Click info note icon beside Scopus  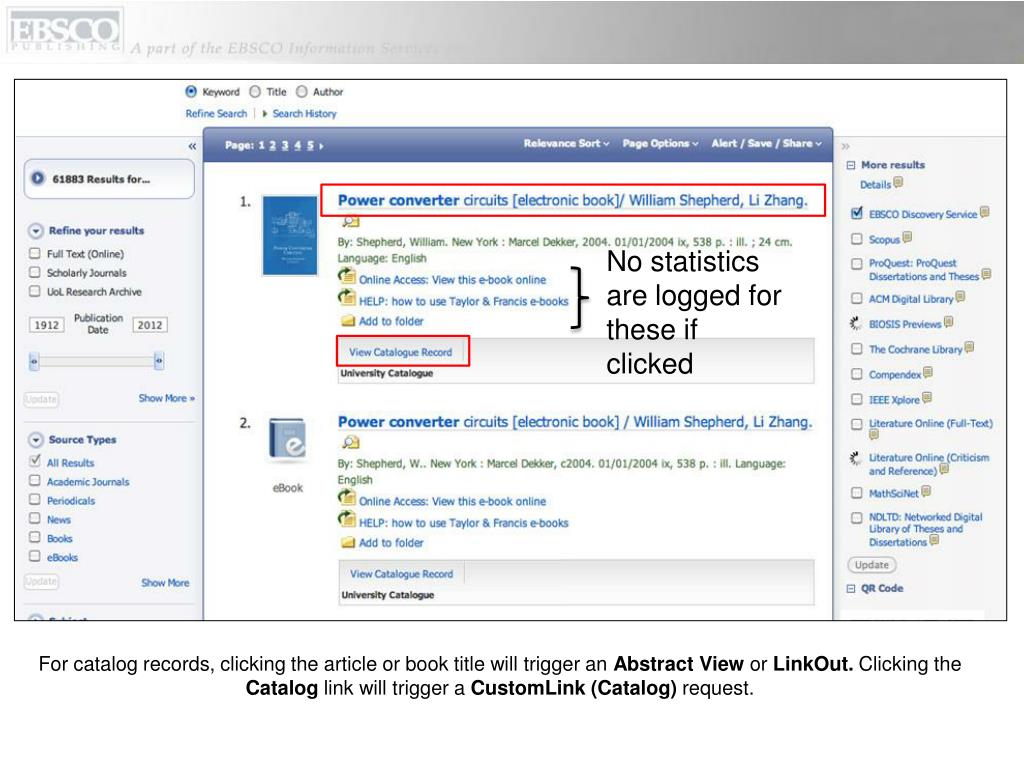click(x=907, y=237)
